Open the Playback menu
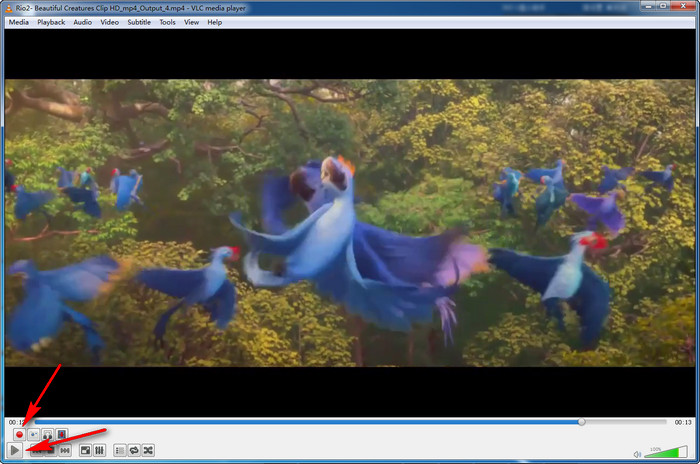 click(51, 22)
